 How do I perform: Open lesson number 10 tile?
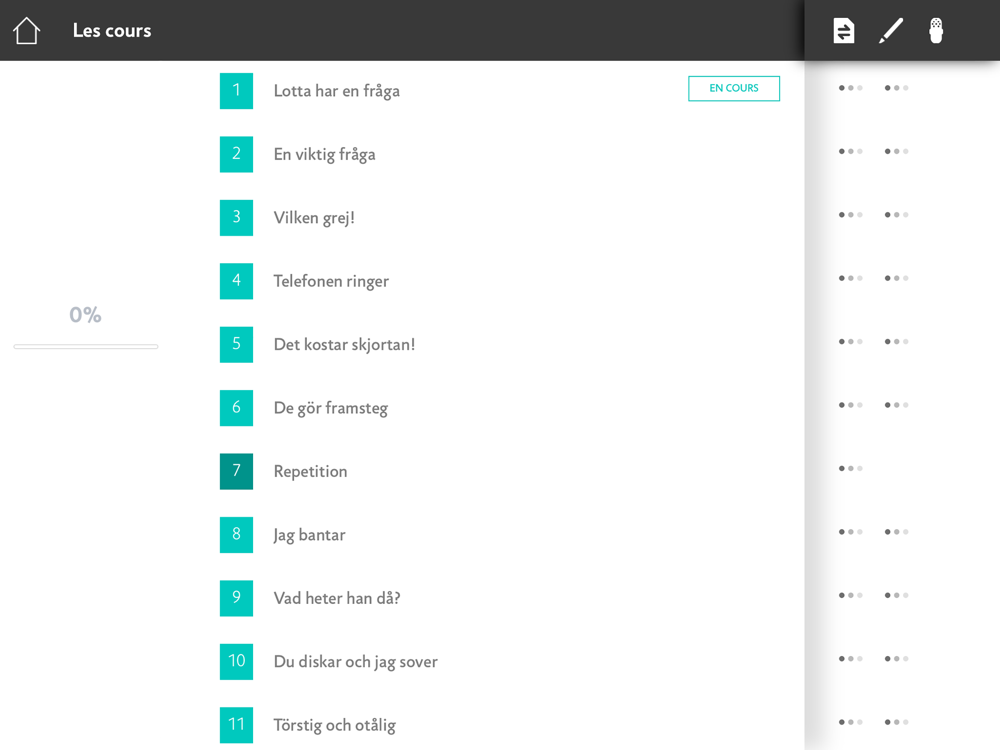click(237, 661)
